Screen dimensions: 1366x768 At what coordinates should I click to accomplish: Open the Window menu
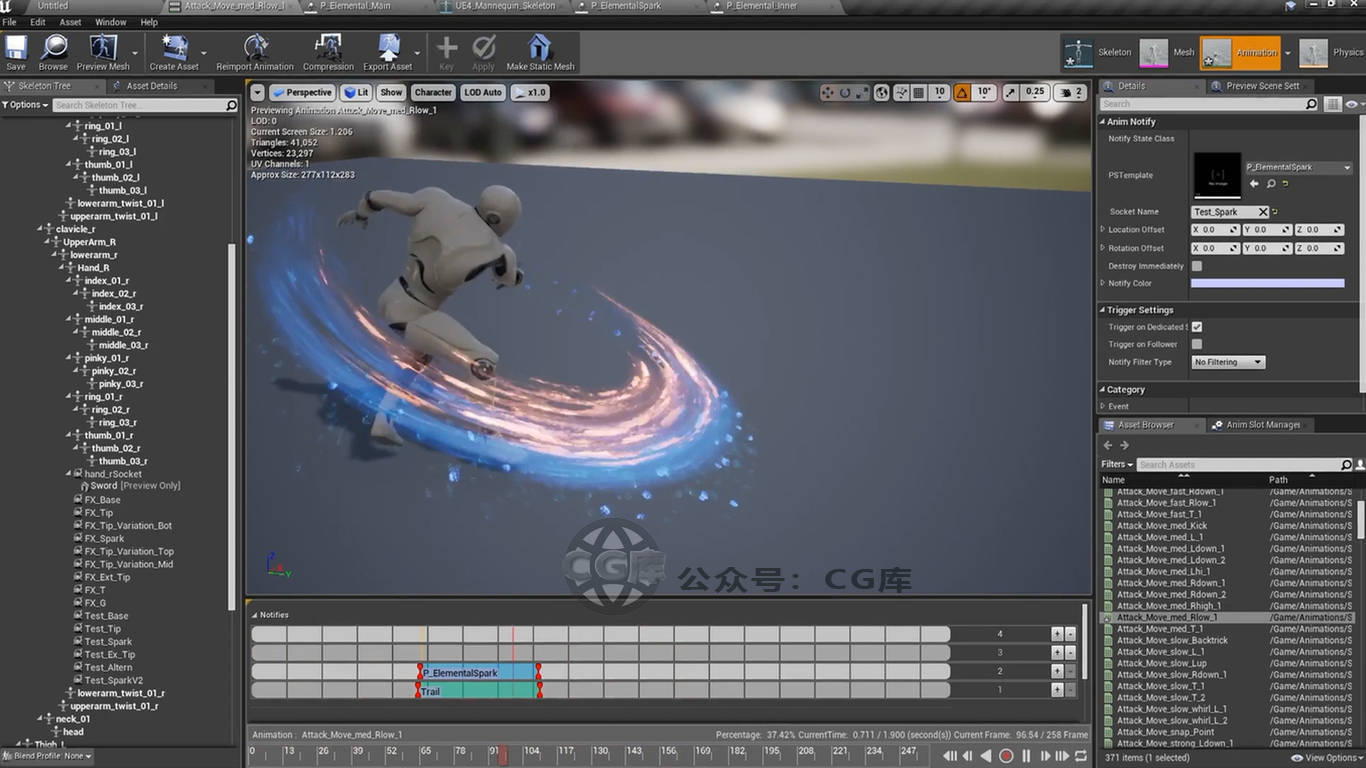110,22
